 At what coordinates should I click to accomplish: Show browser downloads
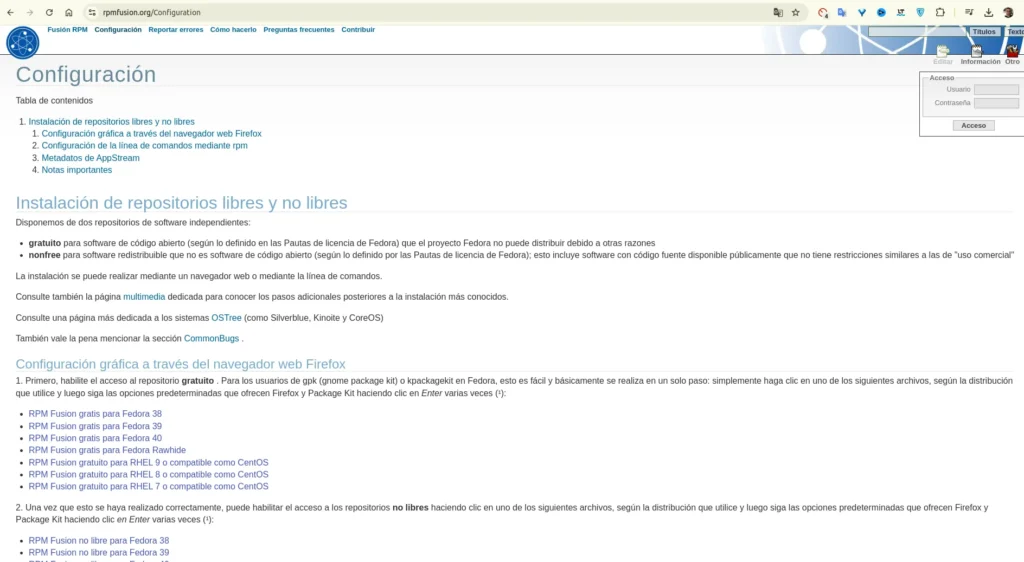[989, 12]
